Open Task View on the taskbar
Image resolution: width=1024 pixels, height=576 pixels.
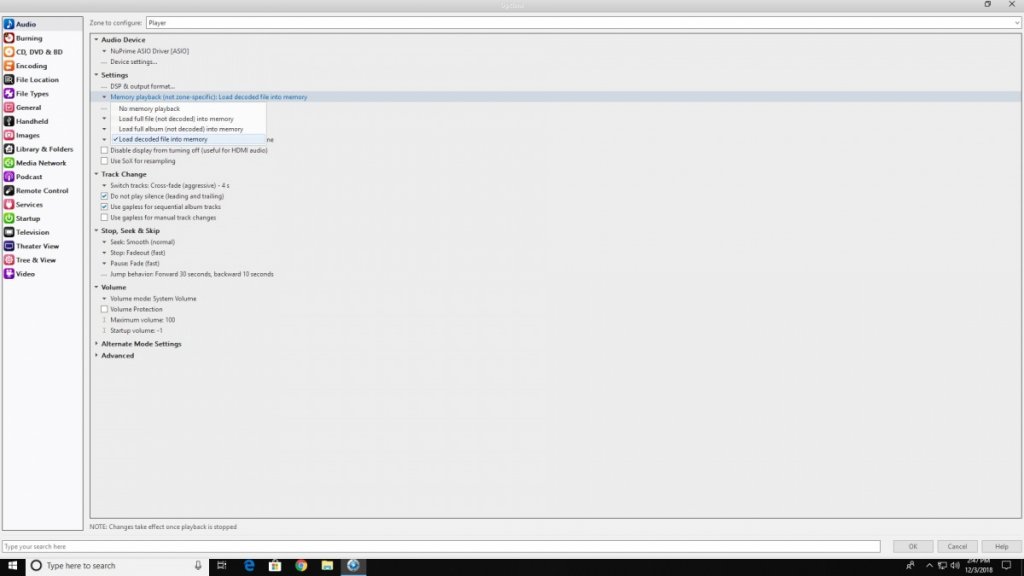coord(222,566)
